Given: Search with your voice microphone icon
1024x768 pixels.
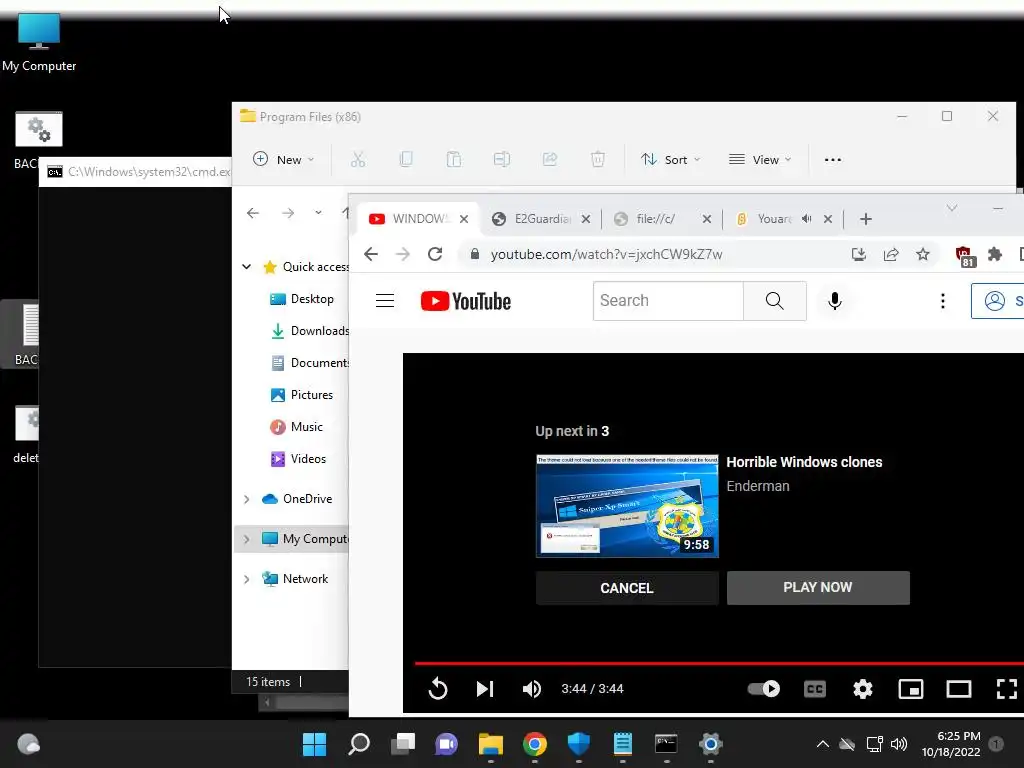Looking at the screenshot, I should point(835,300).
